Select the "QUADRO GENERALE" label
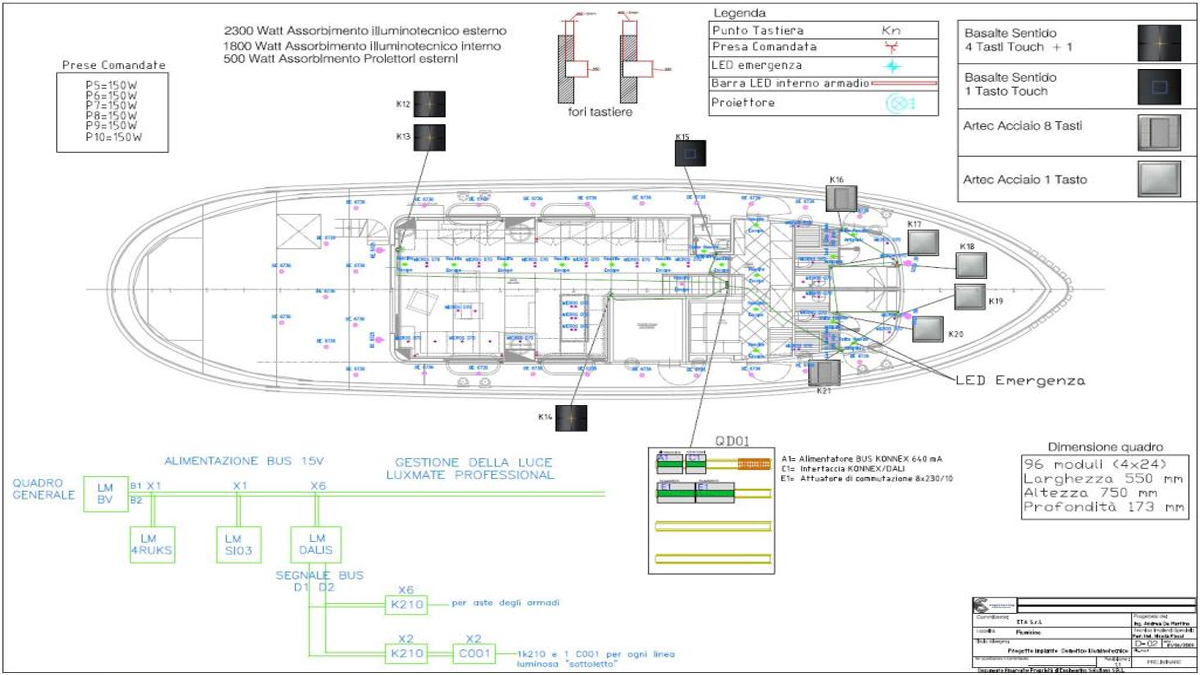The height and width of the screenshot is (675, 1200). [x=43, y=488]
